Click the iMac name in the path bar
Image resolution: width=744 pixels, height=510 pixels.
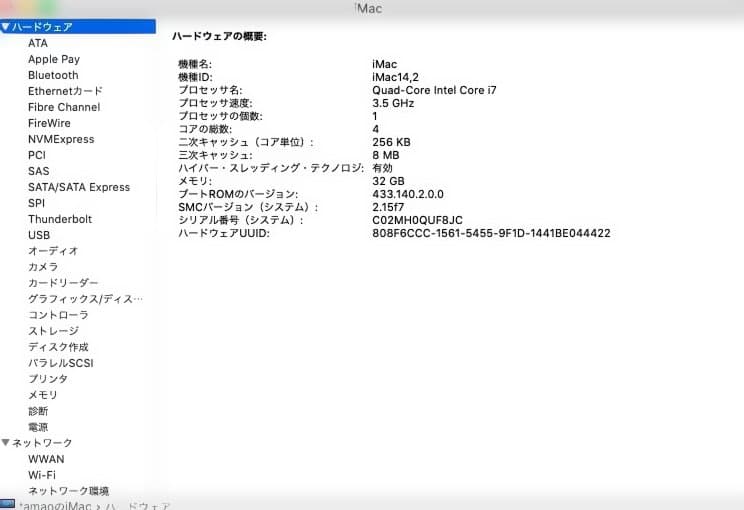[x=55, y=506]
